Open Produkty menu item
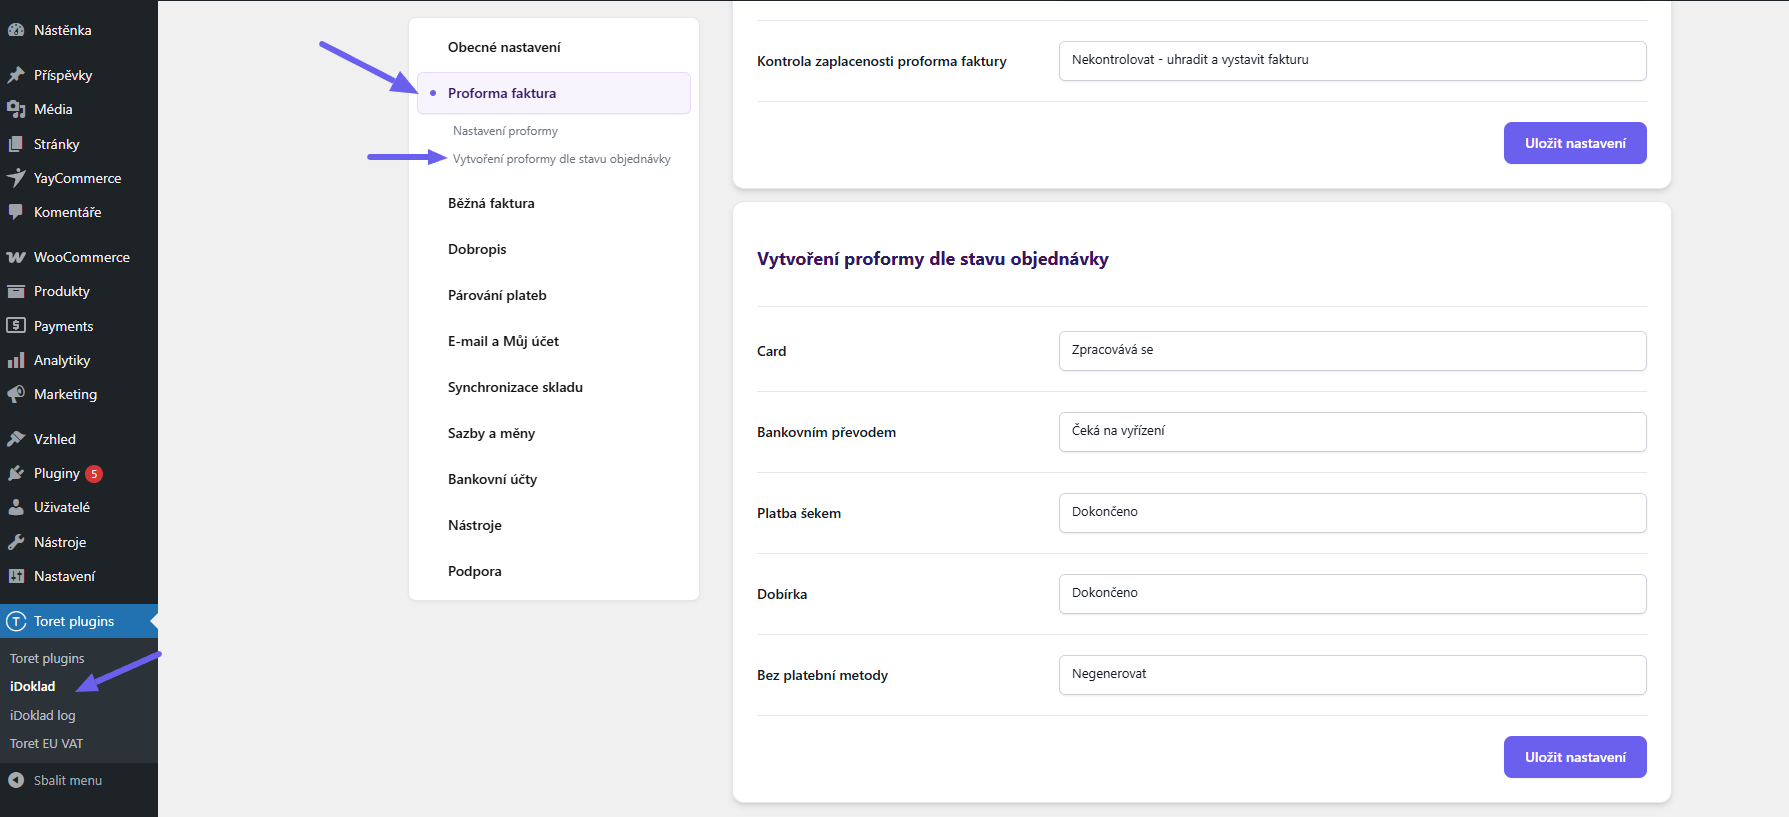Screen dimensions: 1789x817 pos(62,291)
